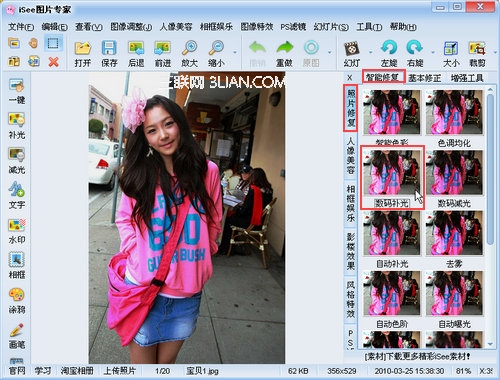Image resolution: width=500 pixels, height=380 pixels.
Task: Select 照片修复 vertical tab
Action: [x=351, y=108]
